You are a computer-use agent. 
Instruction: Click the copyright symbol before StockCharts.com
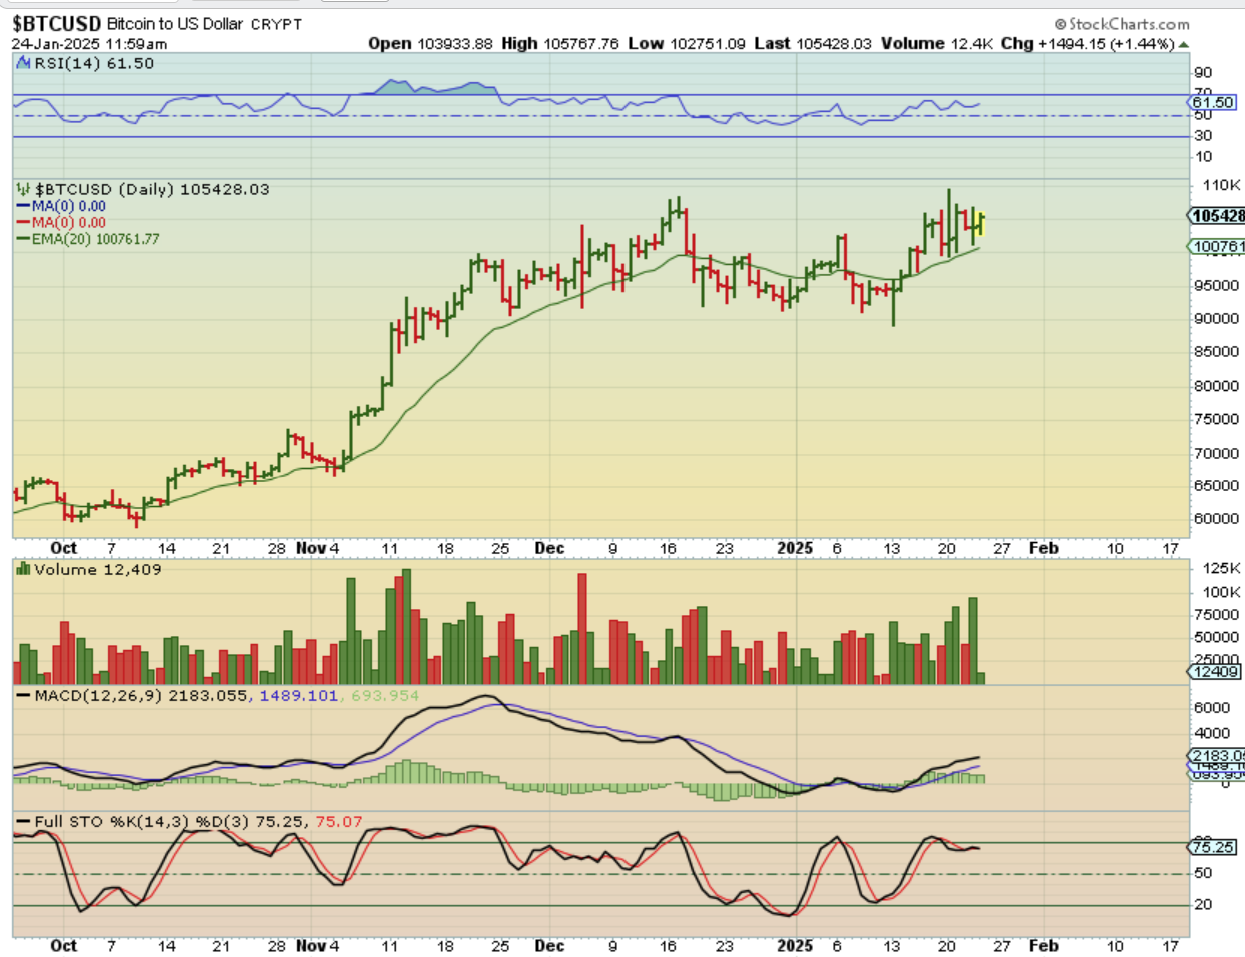pyautogui.click(x=1060, y=24)
